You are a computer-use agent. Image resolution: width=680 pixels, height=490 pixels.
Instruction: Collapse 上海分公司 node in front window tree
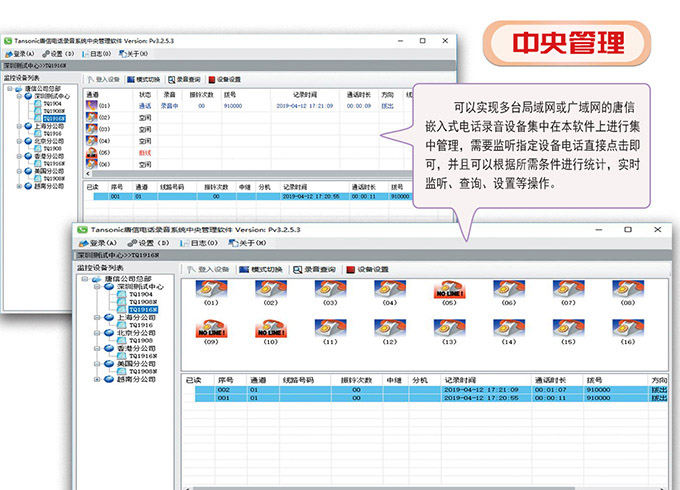tap(97, 317)
